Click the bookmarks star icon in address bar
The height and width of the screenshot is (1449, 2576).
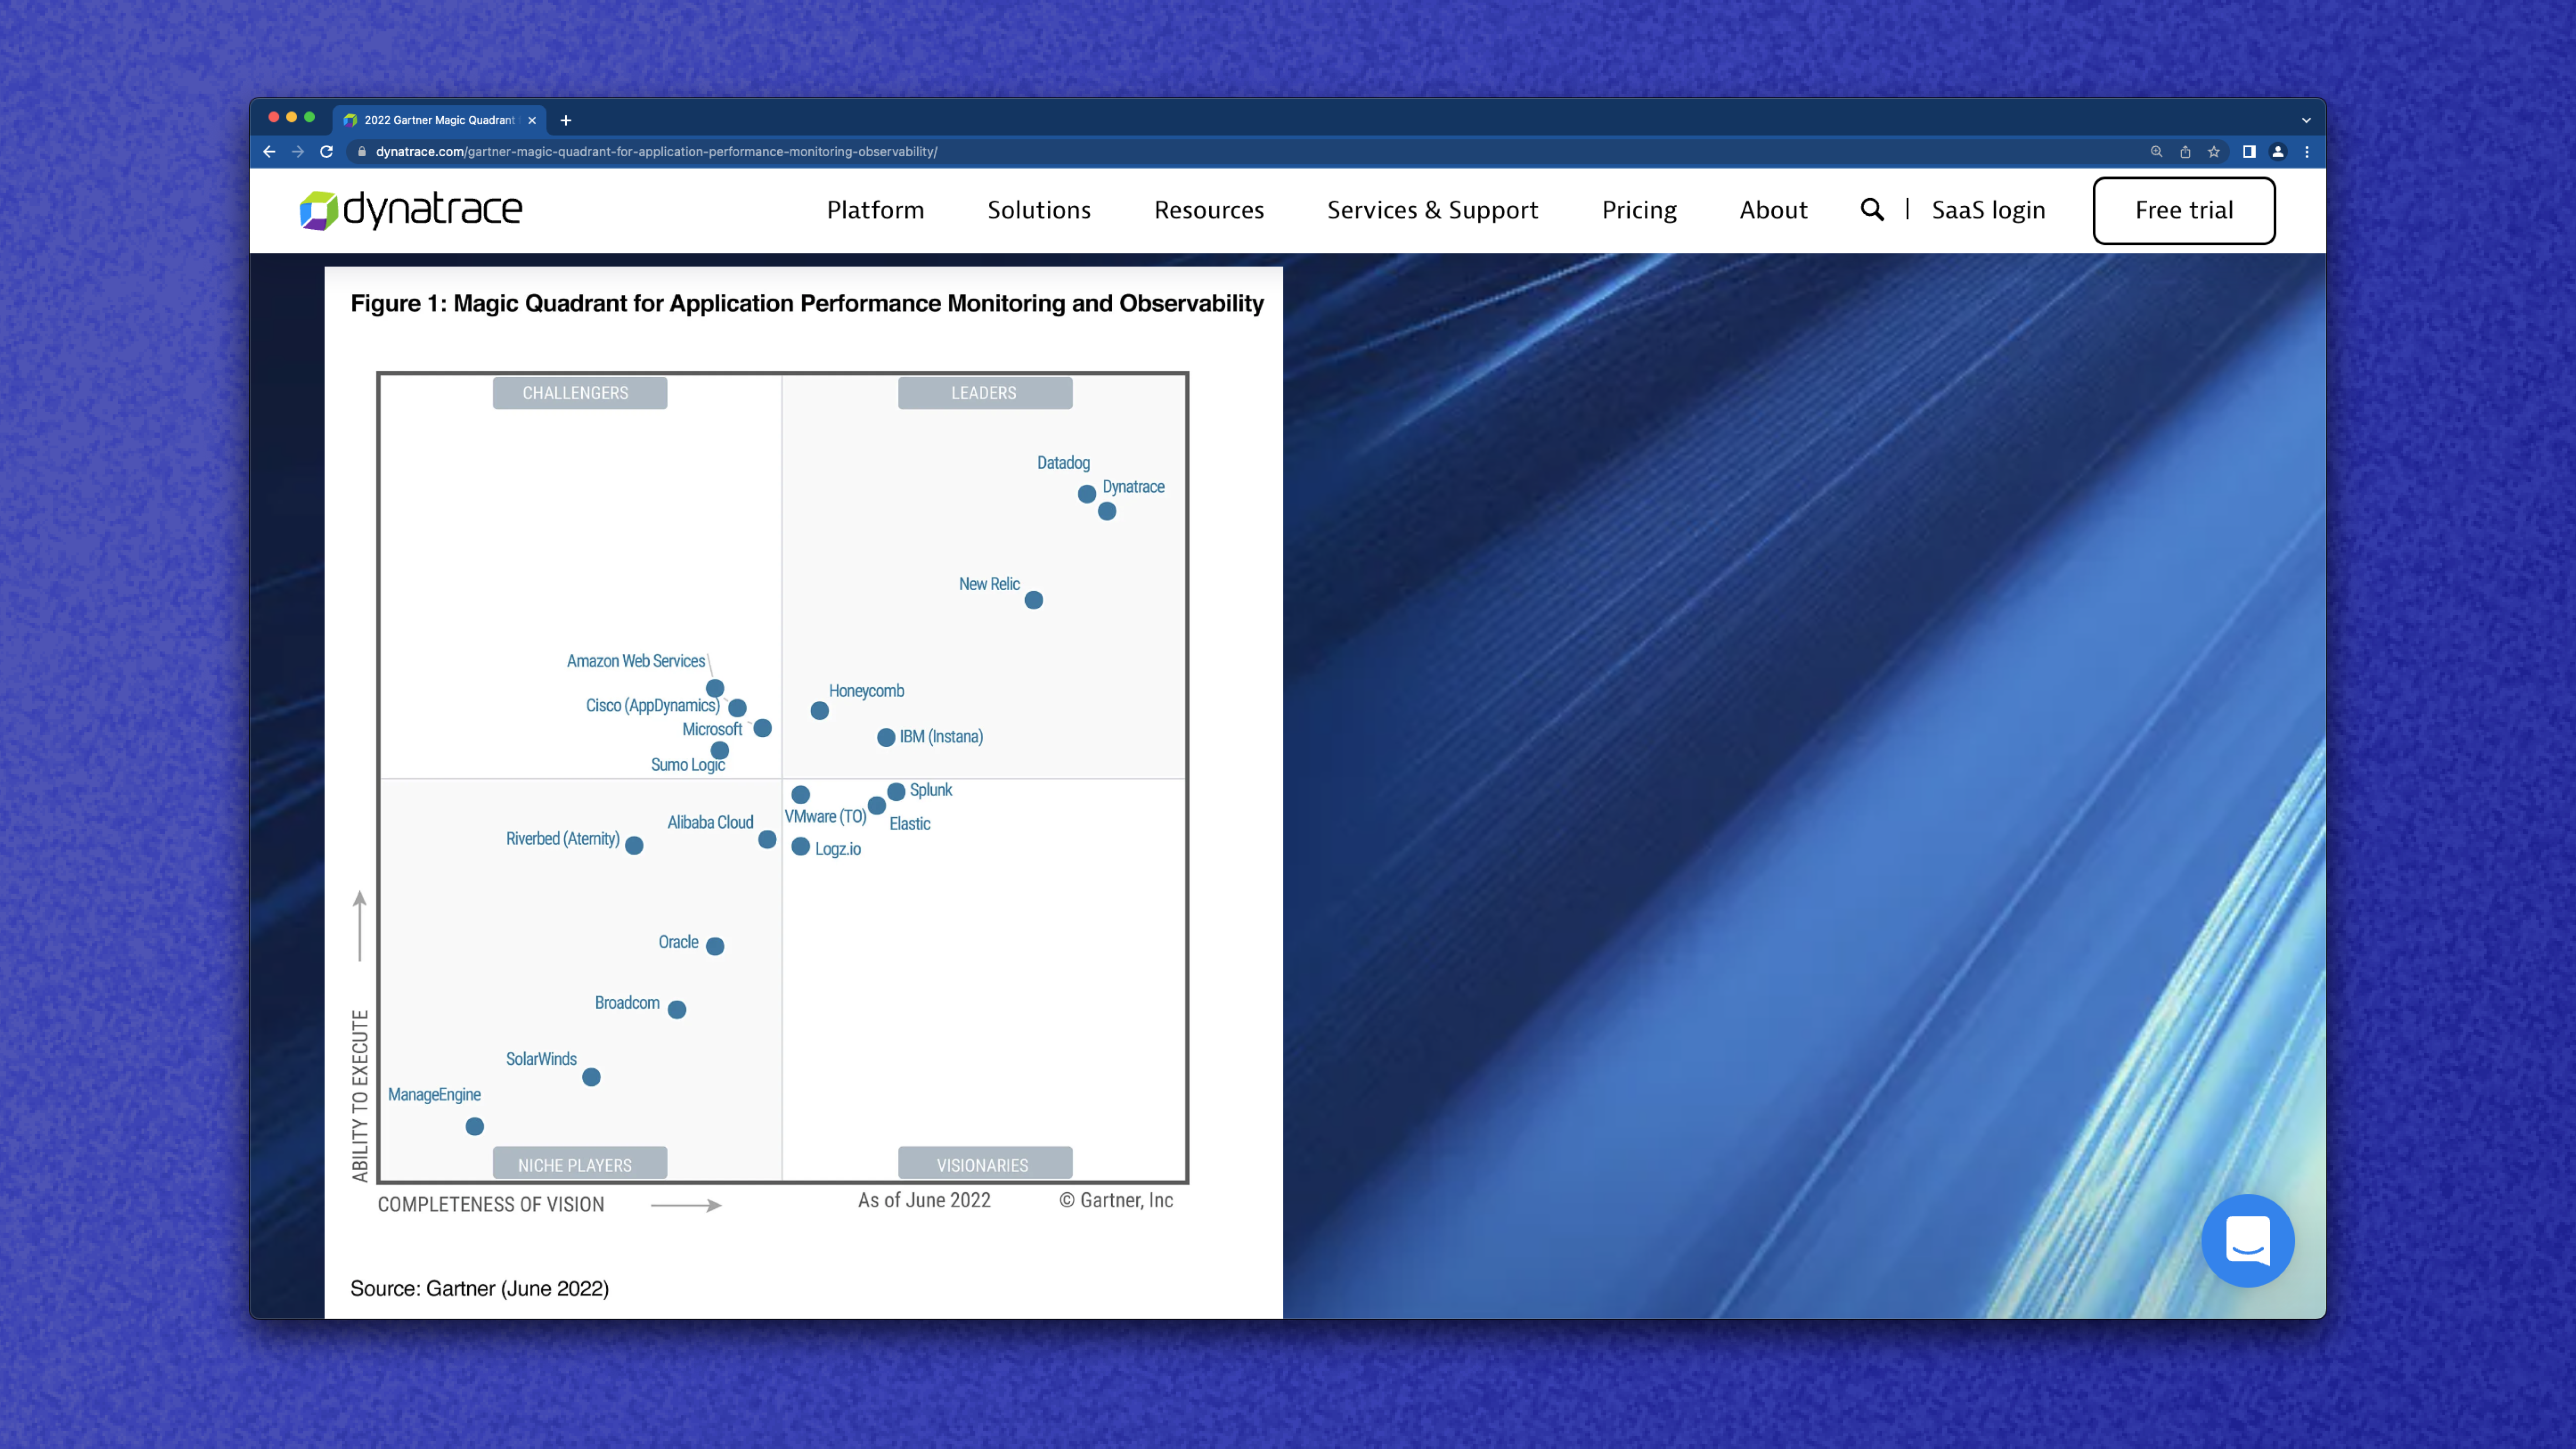tap(2214, 150)
